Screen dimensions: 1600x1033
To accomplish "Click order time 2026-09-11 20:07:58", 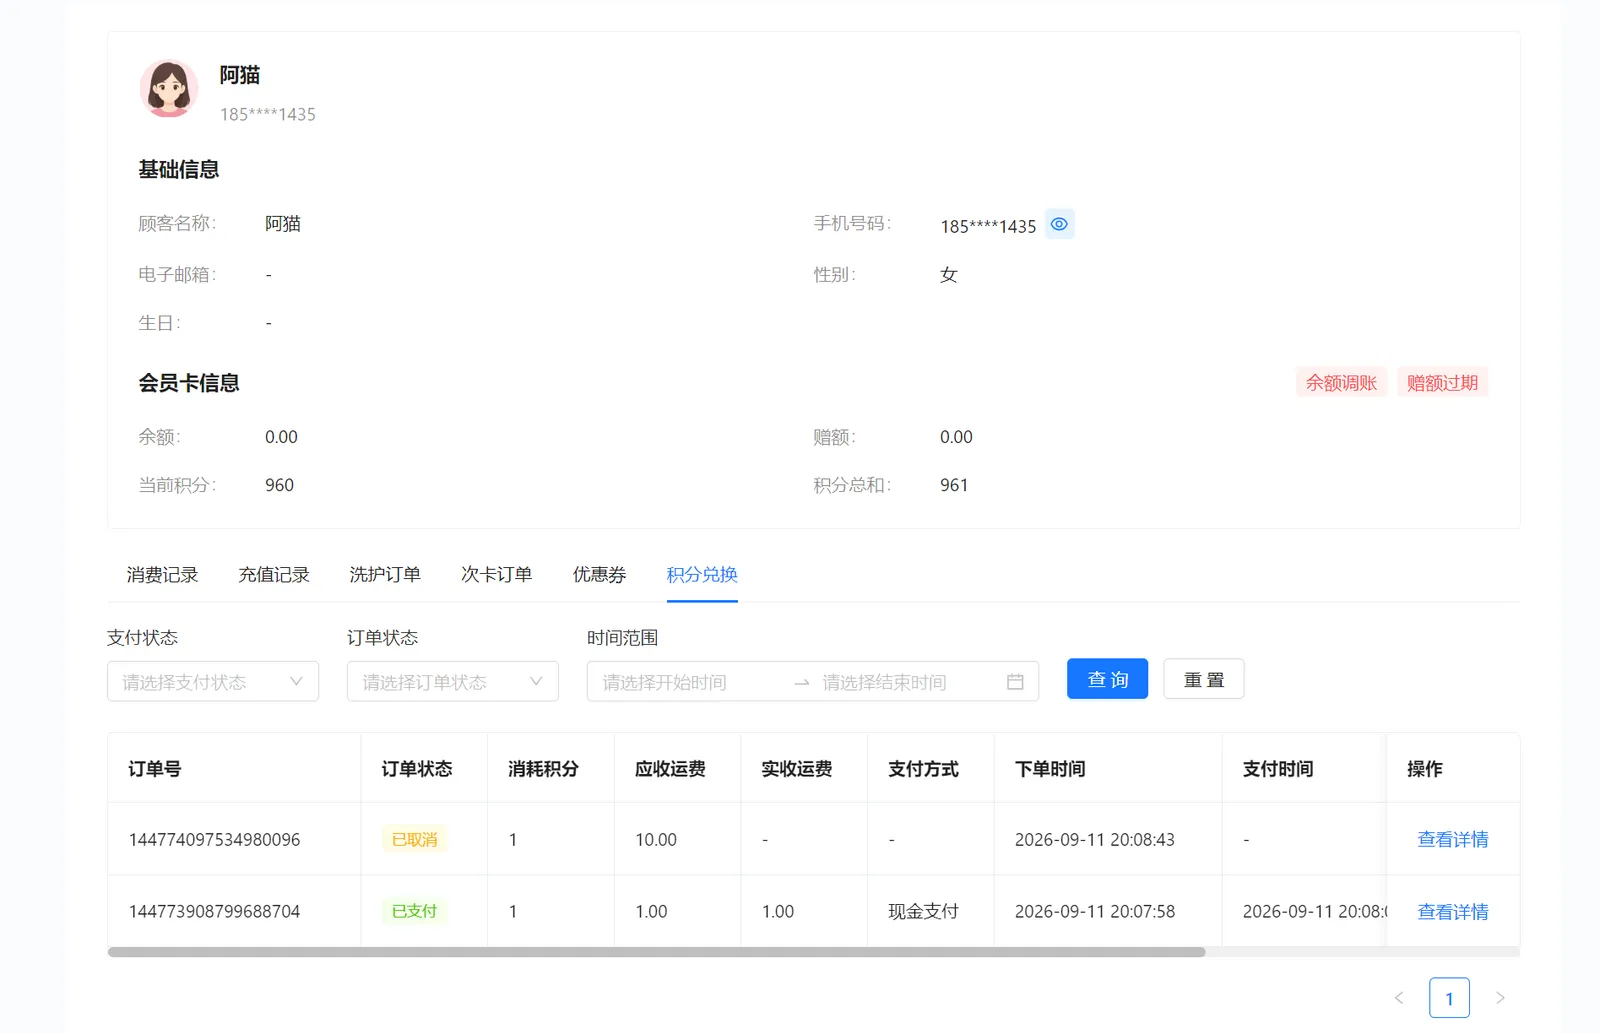I will click(x=1095, y=912).
